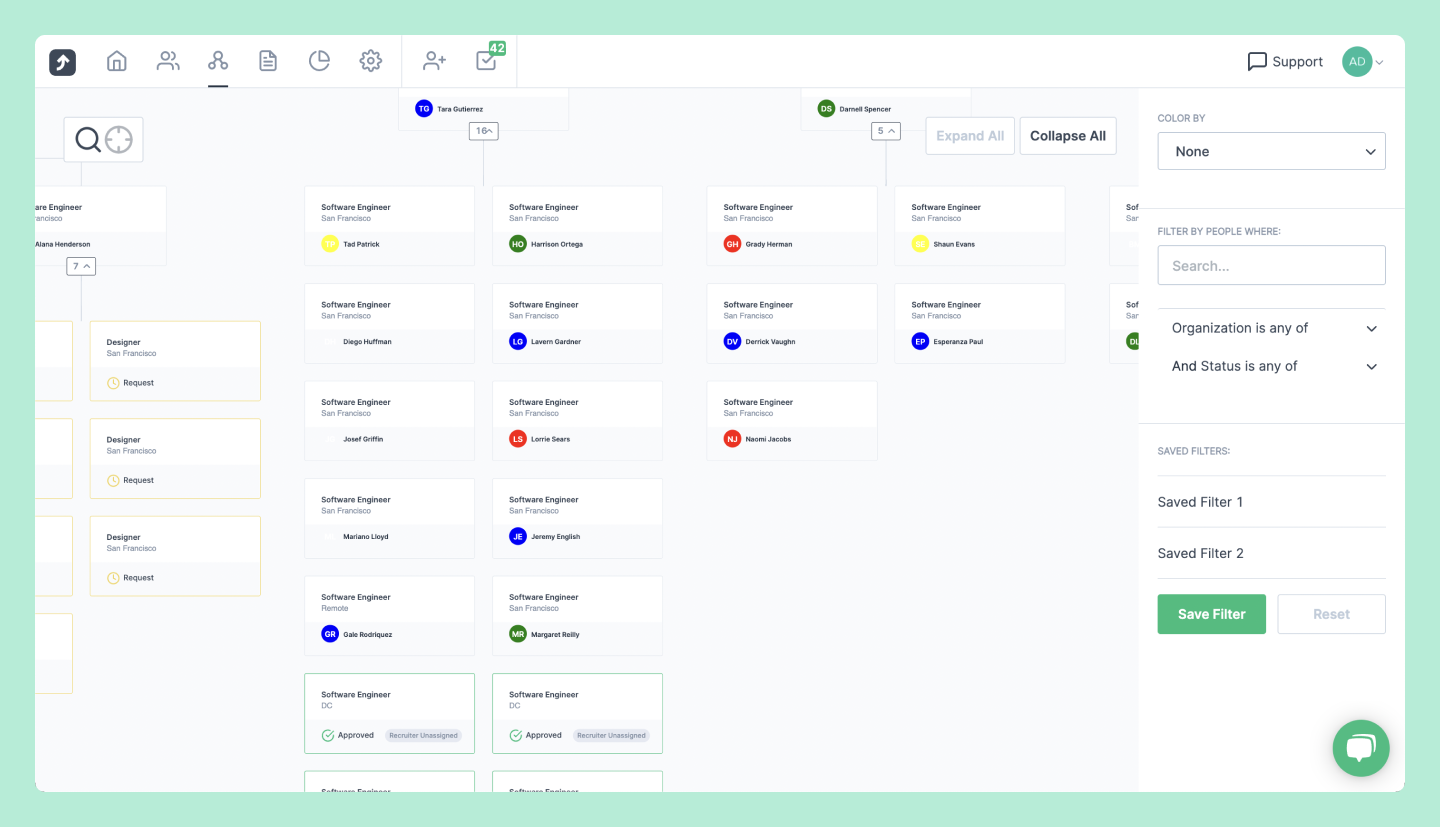Open the documents/reports icon
This screenshot has height=827, width=1440.
click(268, 61)
